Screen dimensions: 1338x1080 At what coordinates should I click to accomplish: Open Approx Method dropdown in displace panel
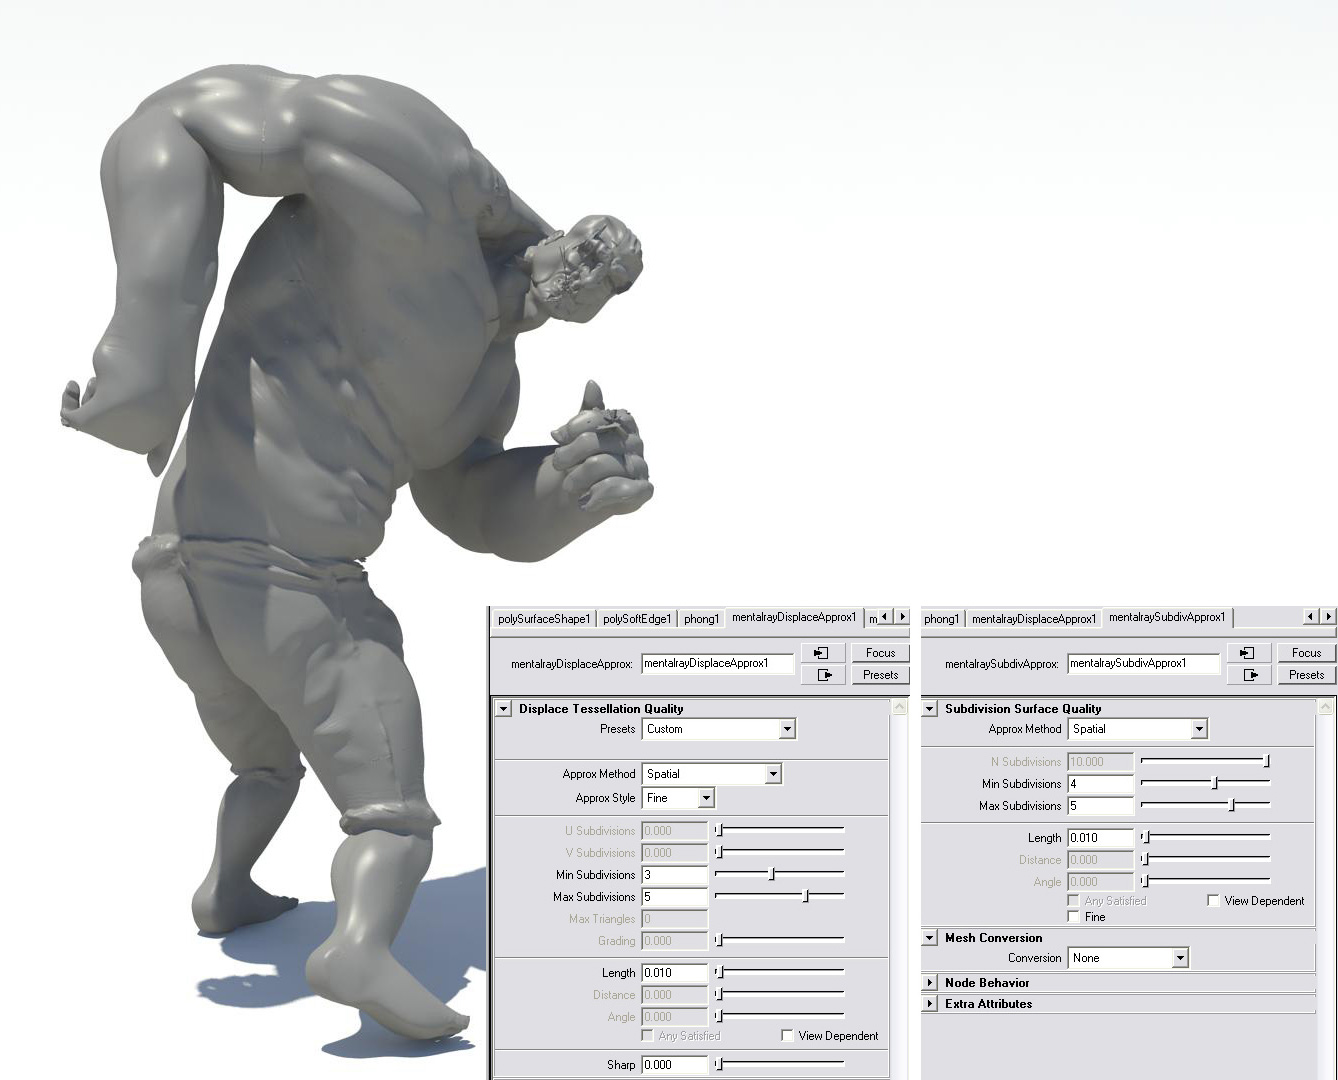coord(711,774)
